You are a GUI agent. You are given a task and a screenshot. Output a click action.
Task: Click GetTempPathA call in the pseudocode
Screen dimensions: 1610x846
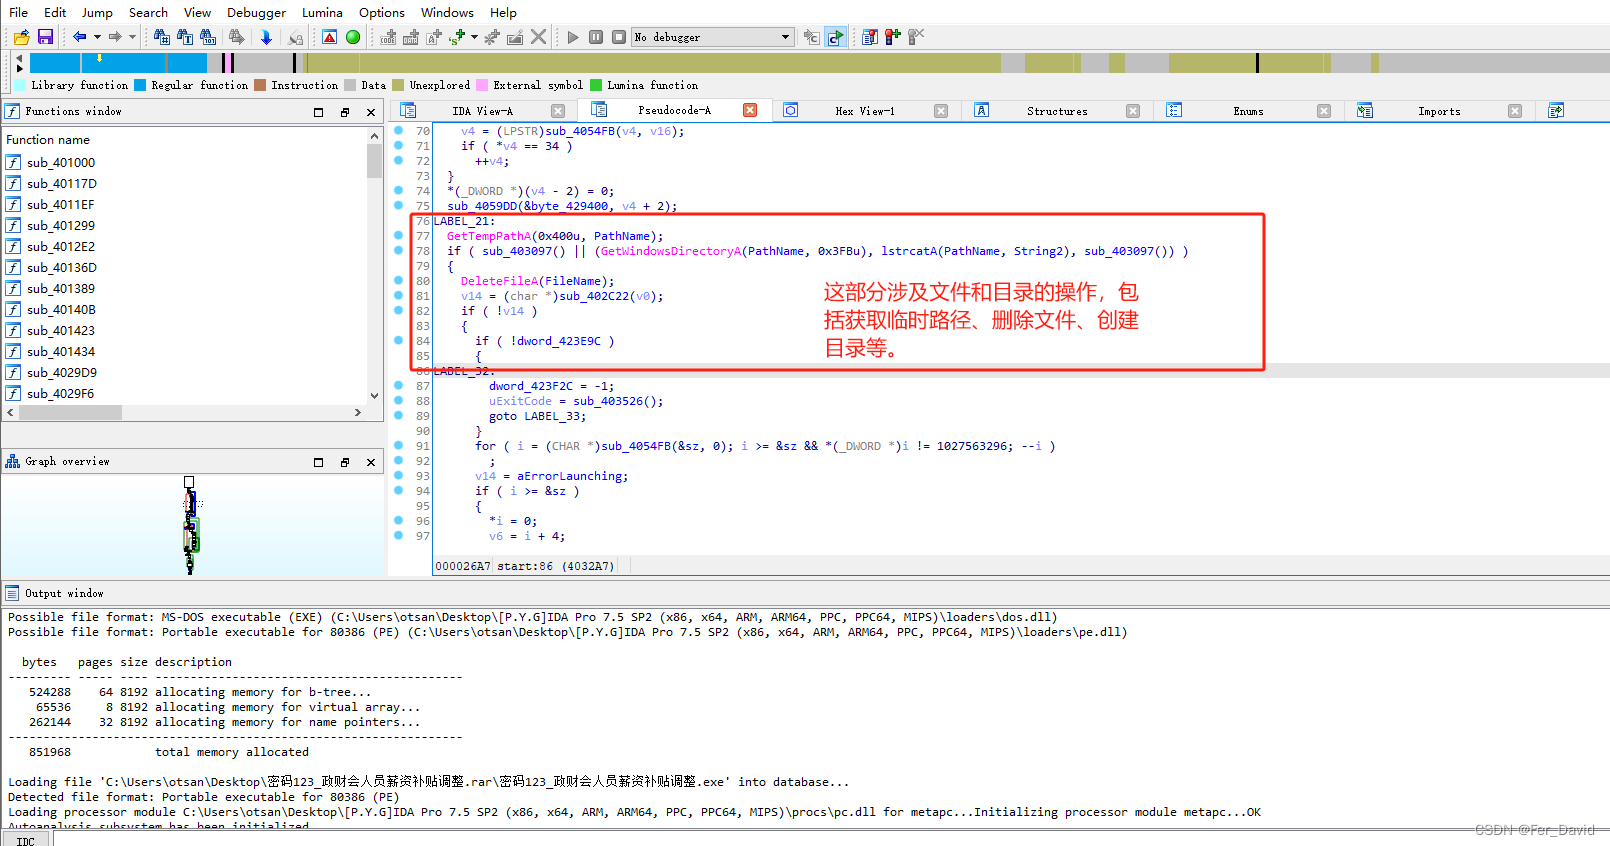tap(489, 236)
